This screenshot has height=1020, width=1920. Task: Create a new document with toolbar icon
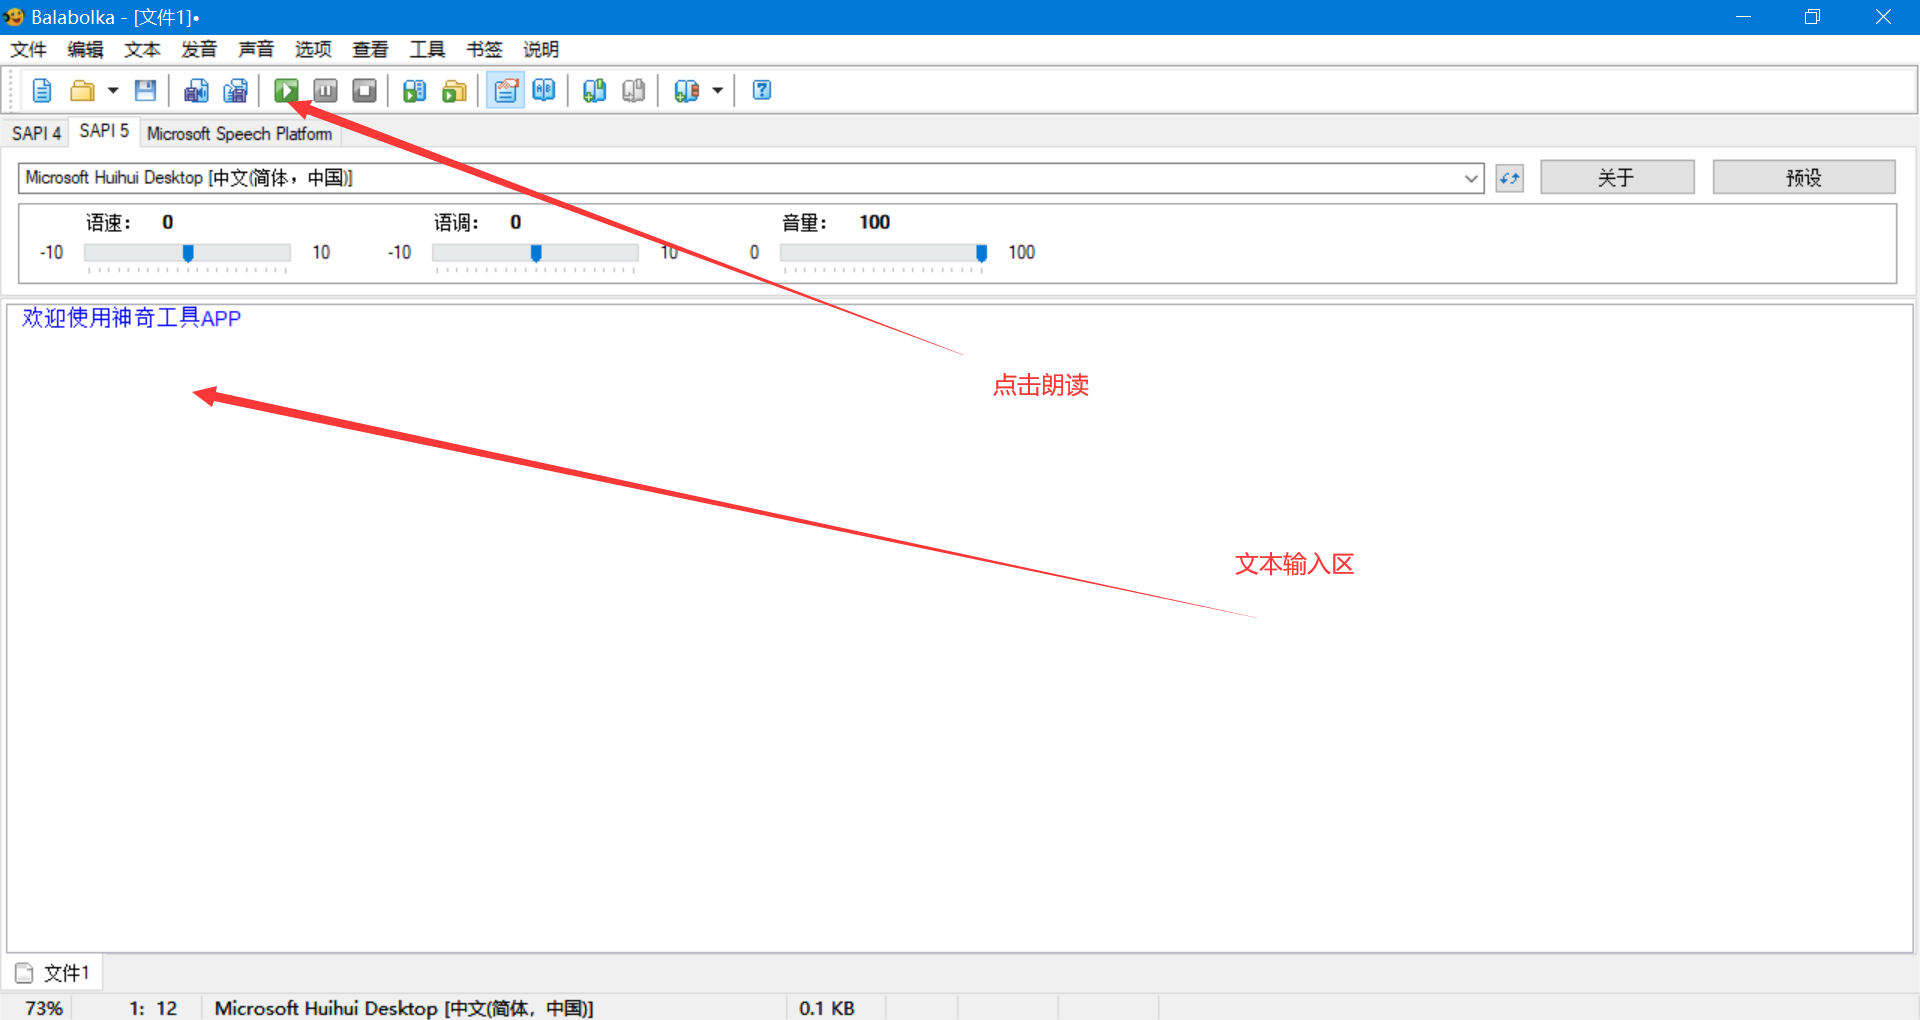[42, 91]
